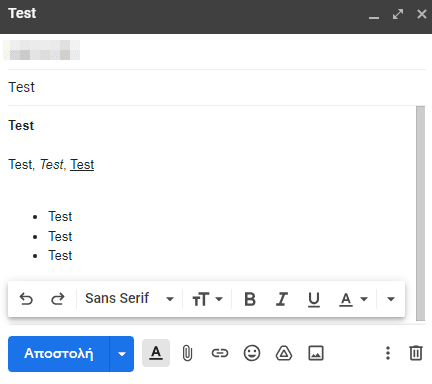
Task: Open the emoji picker
Action: point(252,353)
